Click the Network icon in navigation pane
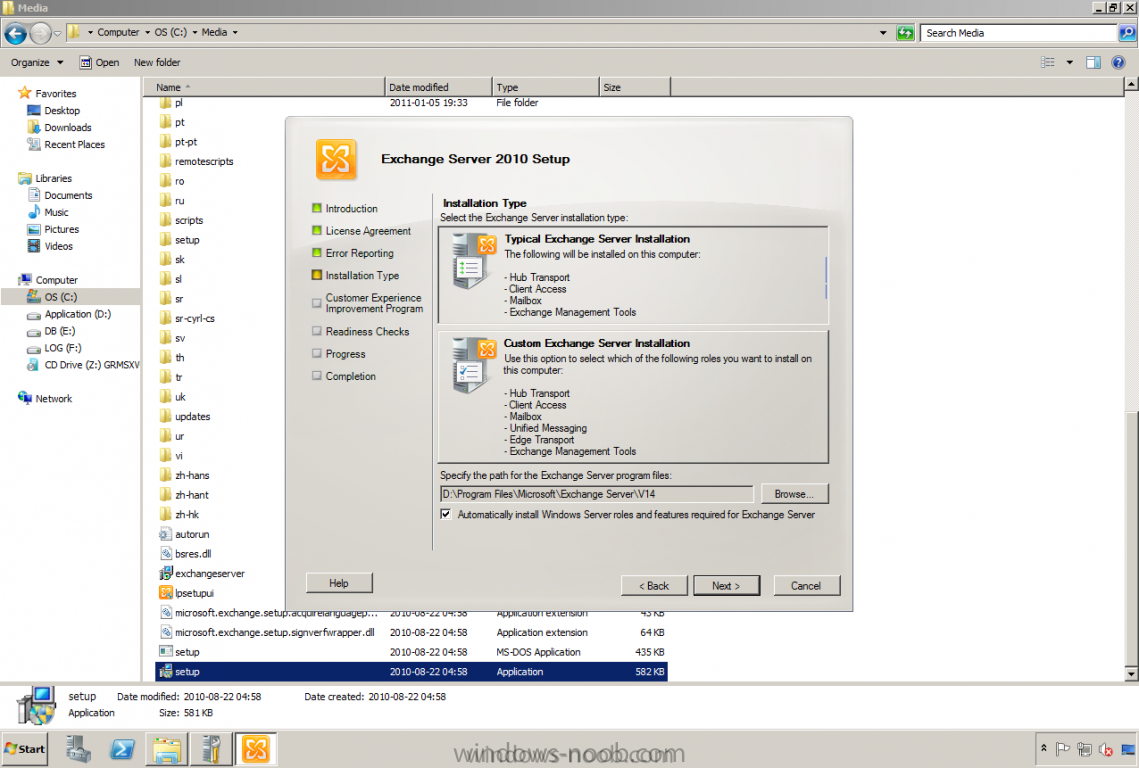Screen dimensions: 1139x768 tap(25, 398)
